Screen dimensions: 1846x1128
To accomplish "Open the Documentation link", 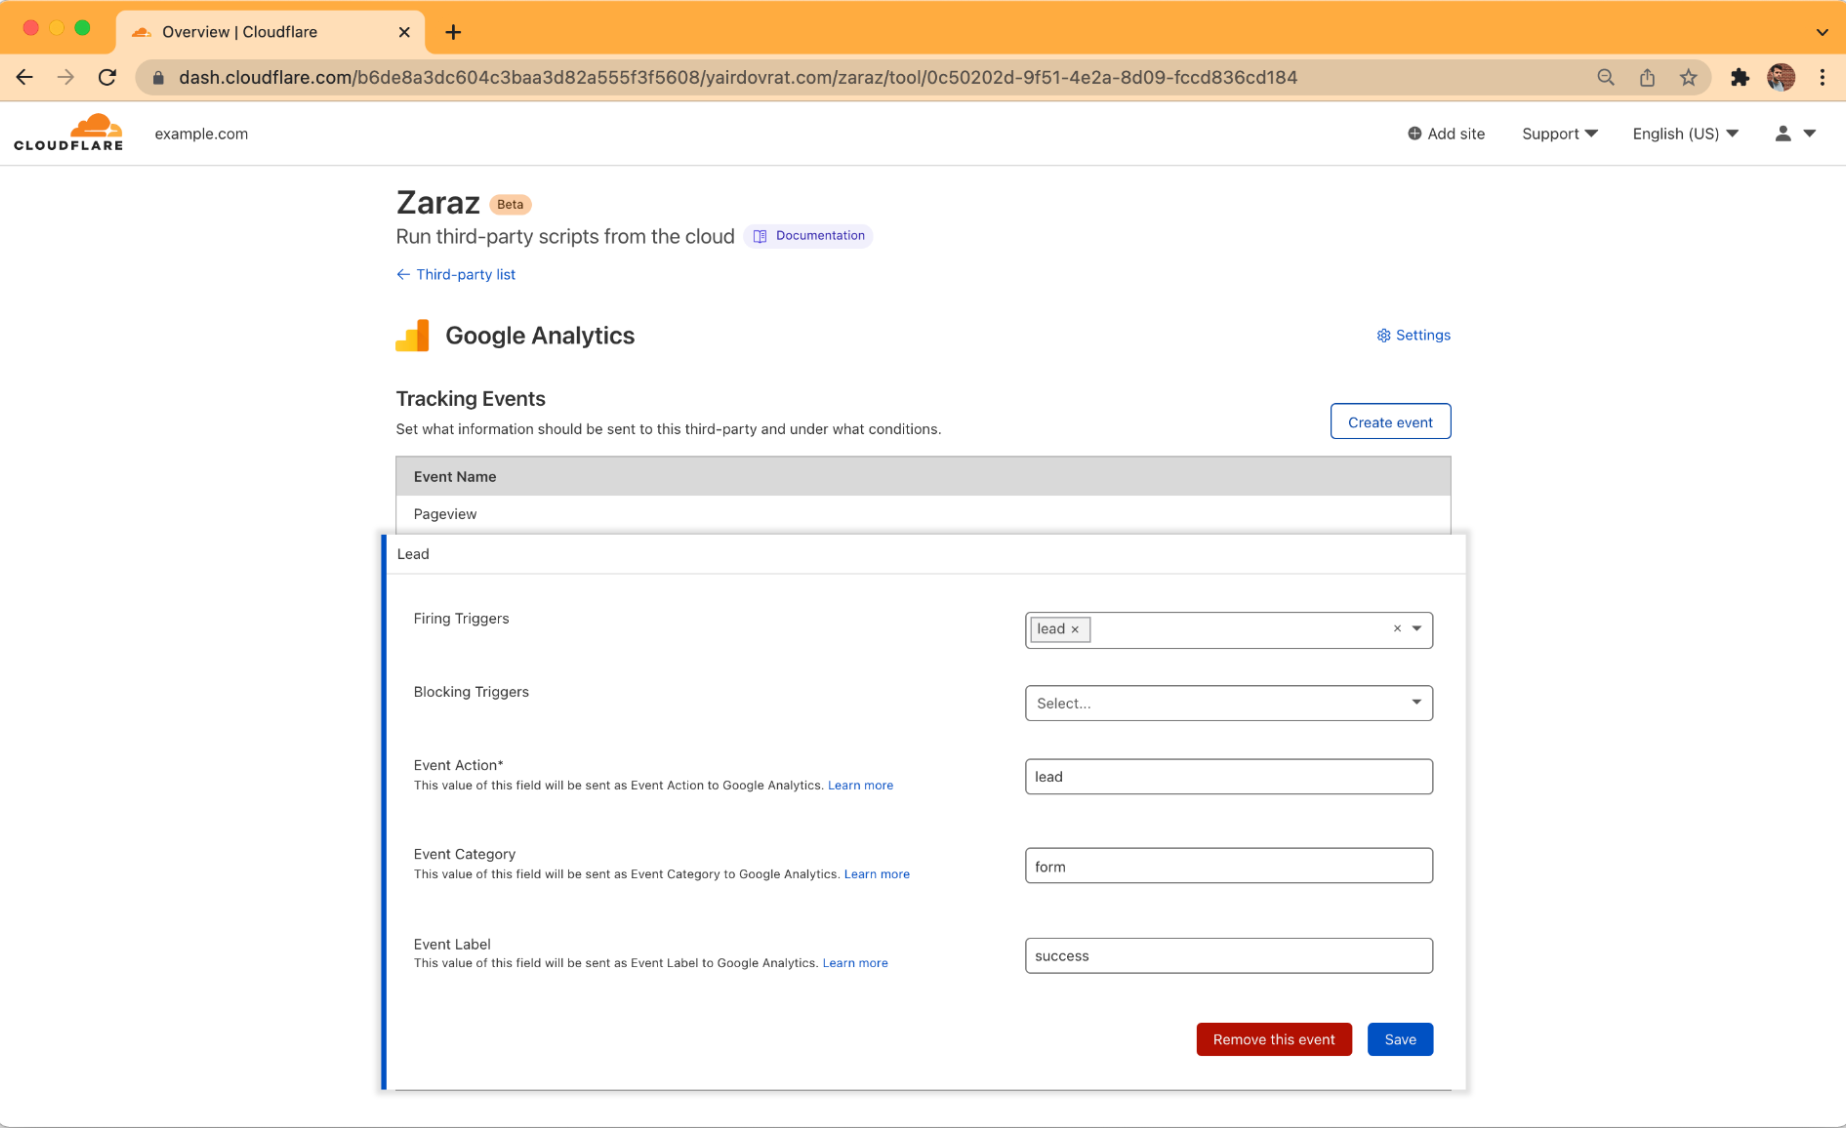I will click(809, 236).
